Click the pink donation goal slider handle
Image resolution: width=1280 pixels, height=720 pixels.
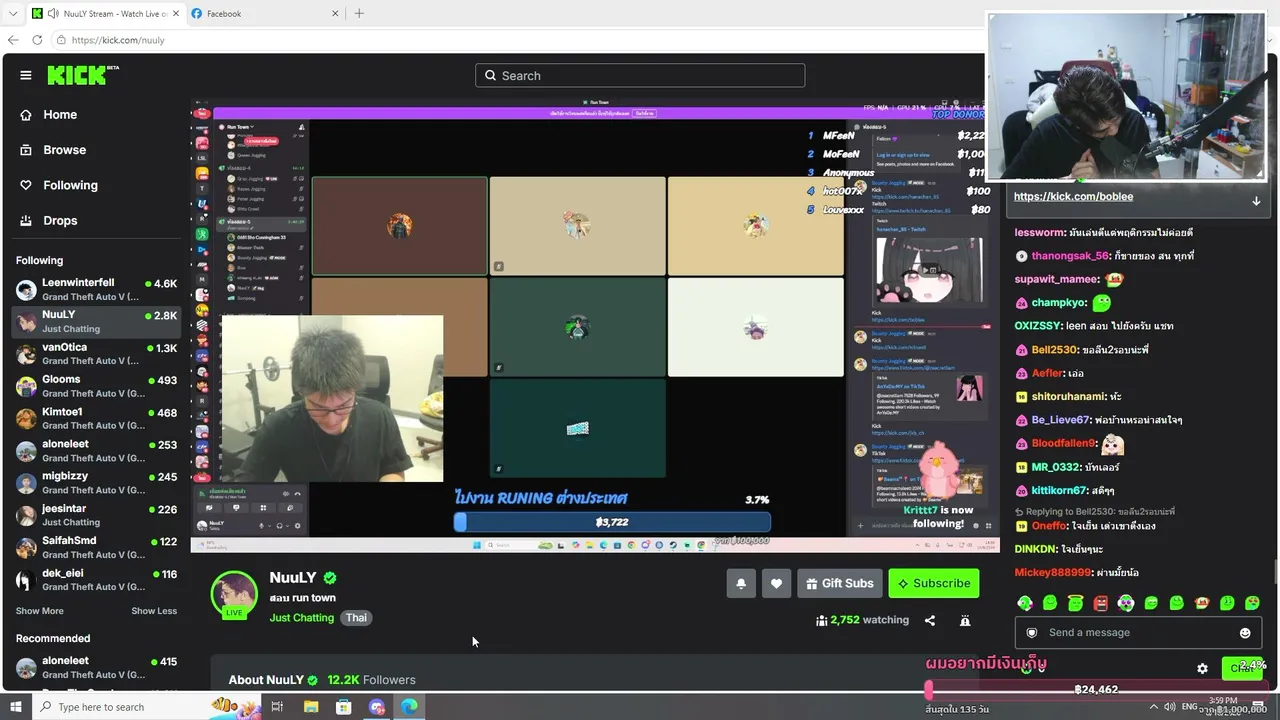click(929, 689)
